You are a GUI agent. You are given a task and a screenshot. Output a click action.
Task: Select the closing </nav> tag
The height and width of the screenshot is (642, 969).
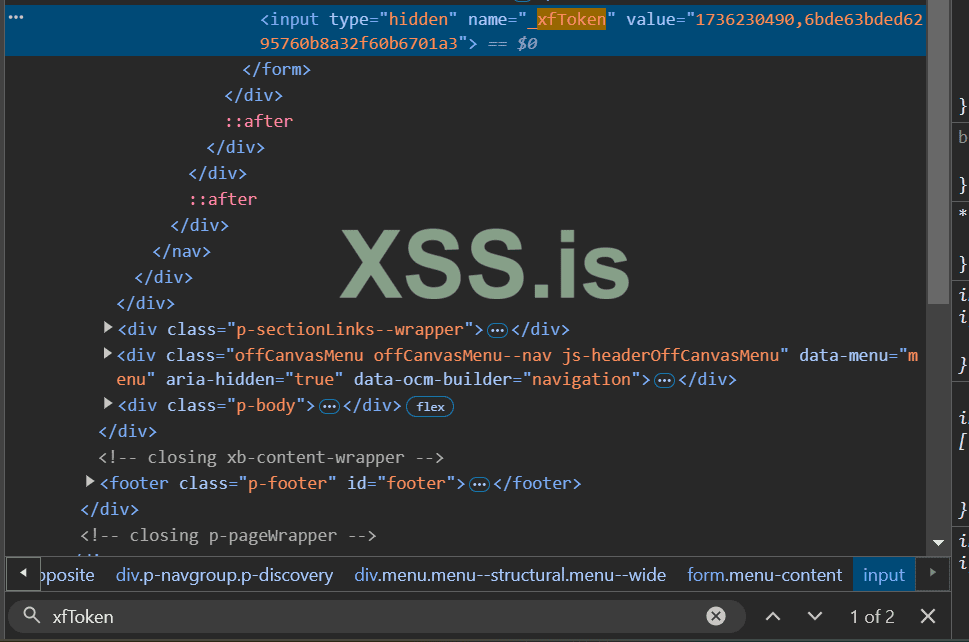pos(182,251)
